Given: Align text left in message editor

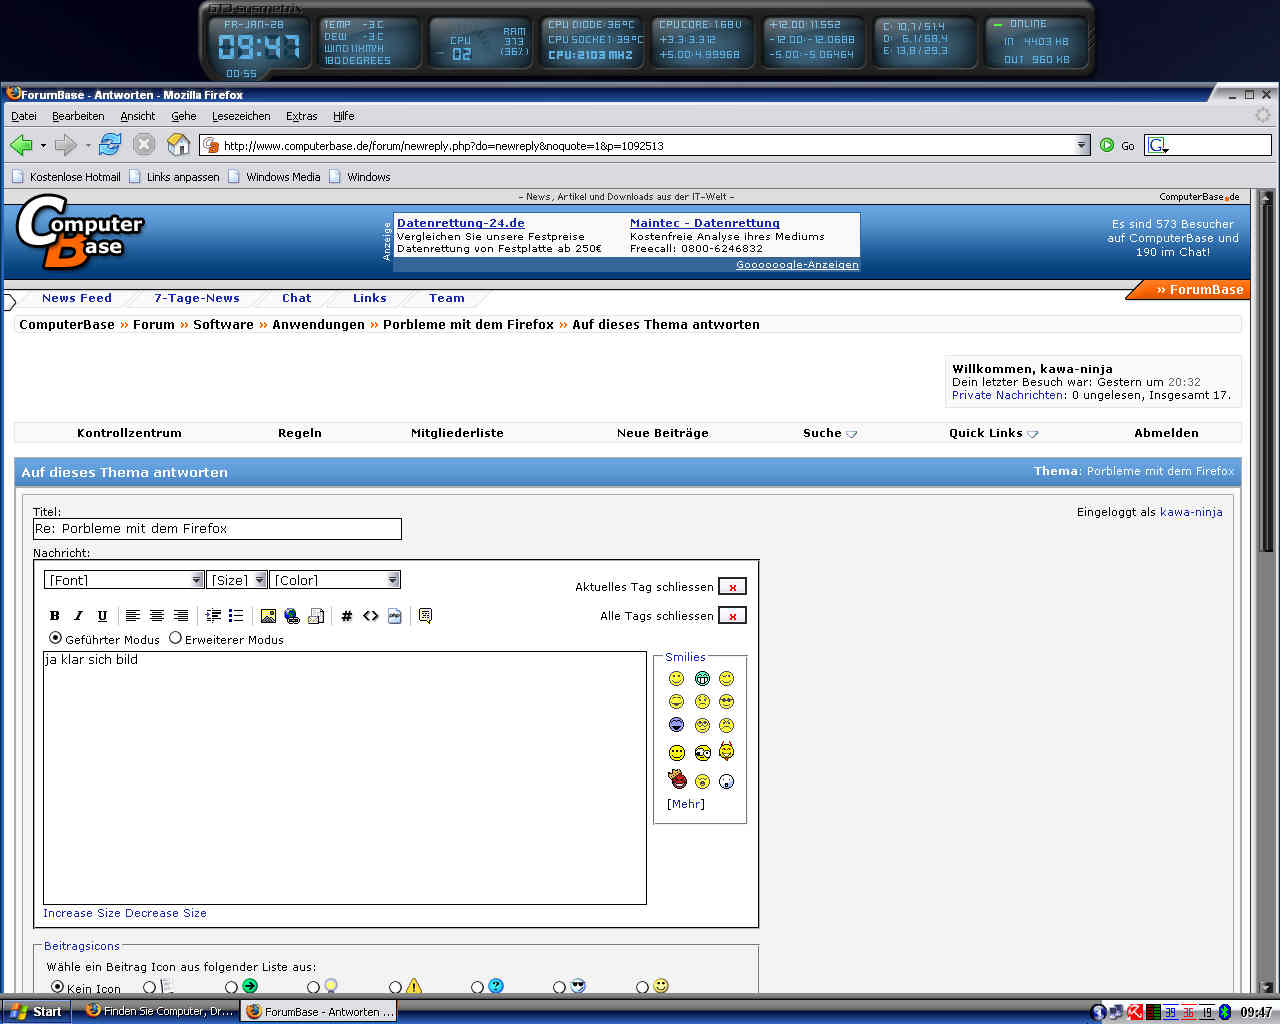Looking at the screenshot, I should [133, 616].
